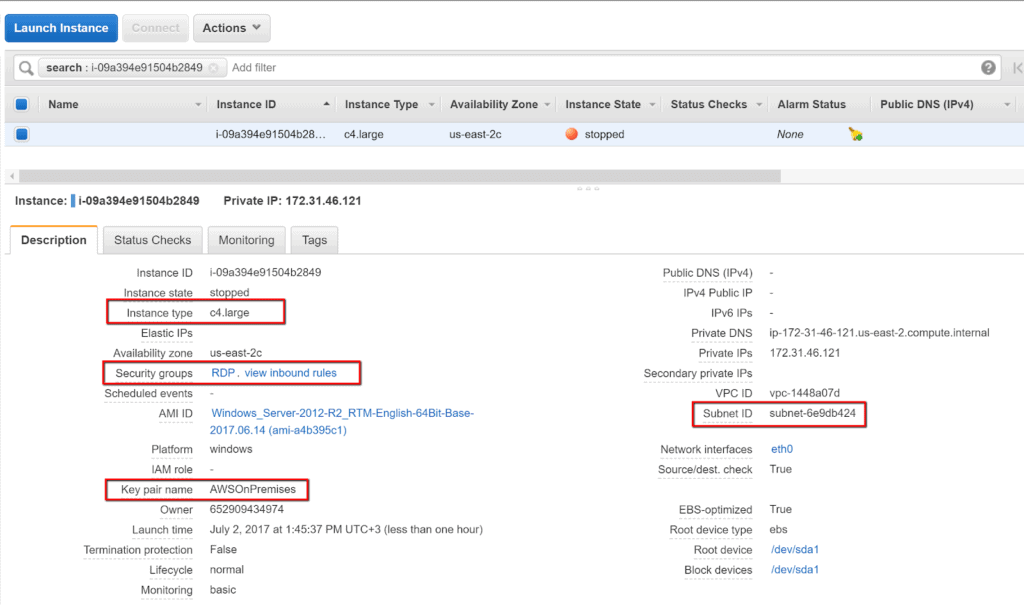Jump to first page using the pagination arrow icon
The height and width of the screenshot is (605, 1024).
[x=1016, y=67]
